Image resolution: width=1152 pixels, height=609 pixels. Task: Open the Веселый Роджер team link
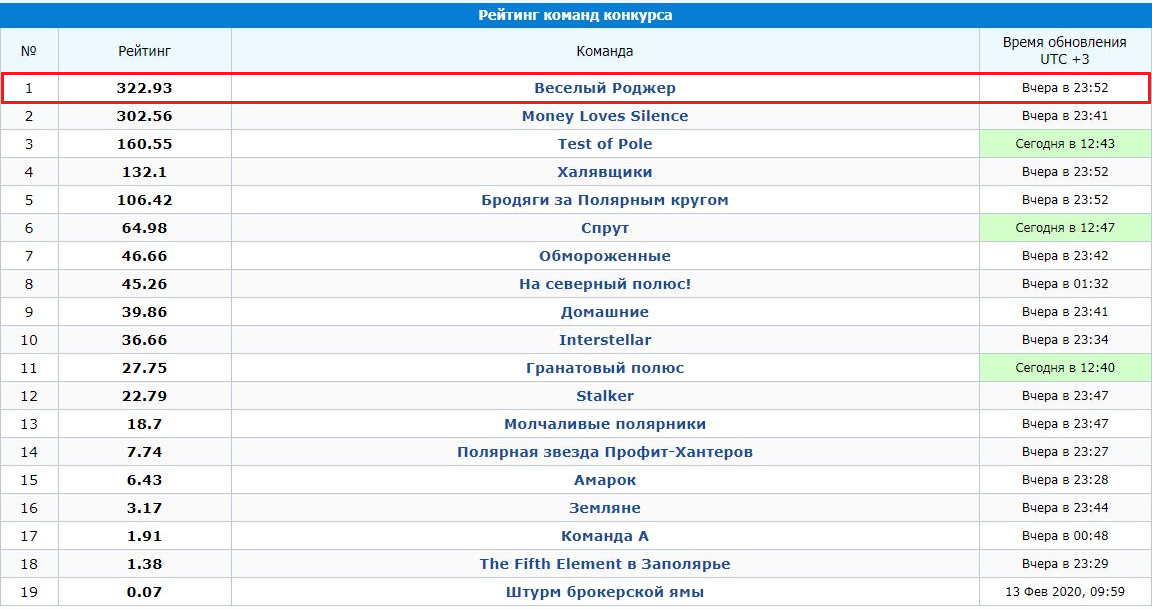(604, 88)
